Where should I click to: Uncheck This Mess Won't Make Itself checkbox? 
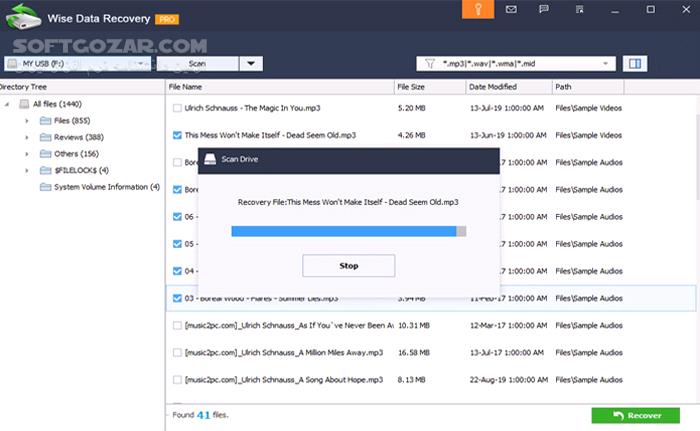(177, 135)
